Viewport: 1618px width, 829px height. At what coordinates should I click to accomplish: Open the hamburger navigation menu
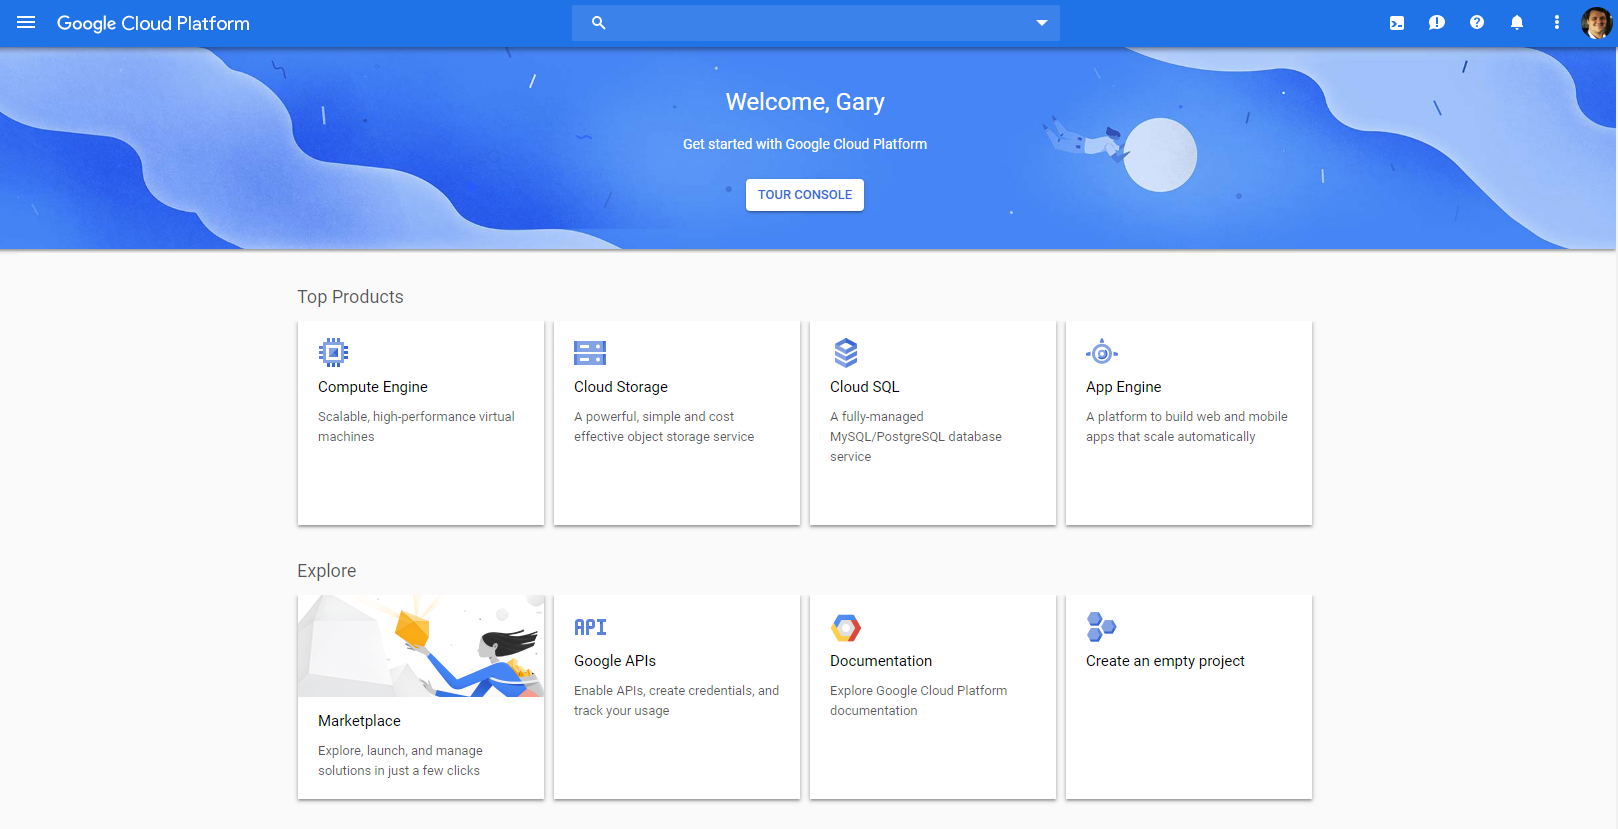pos(26,22)
